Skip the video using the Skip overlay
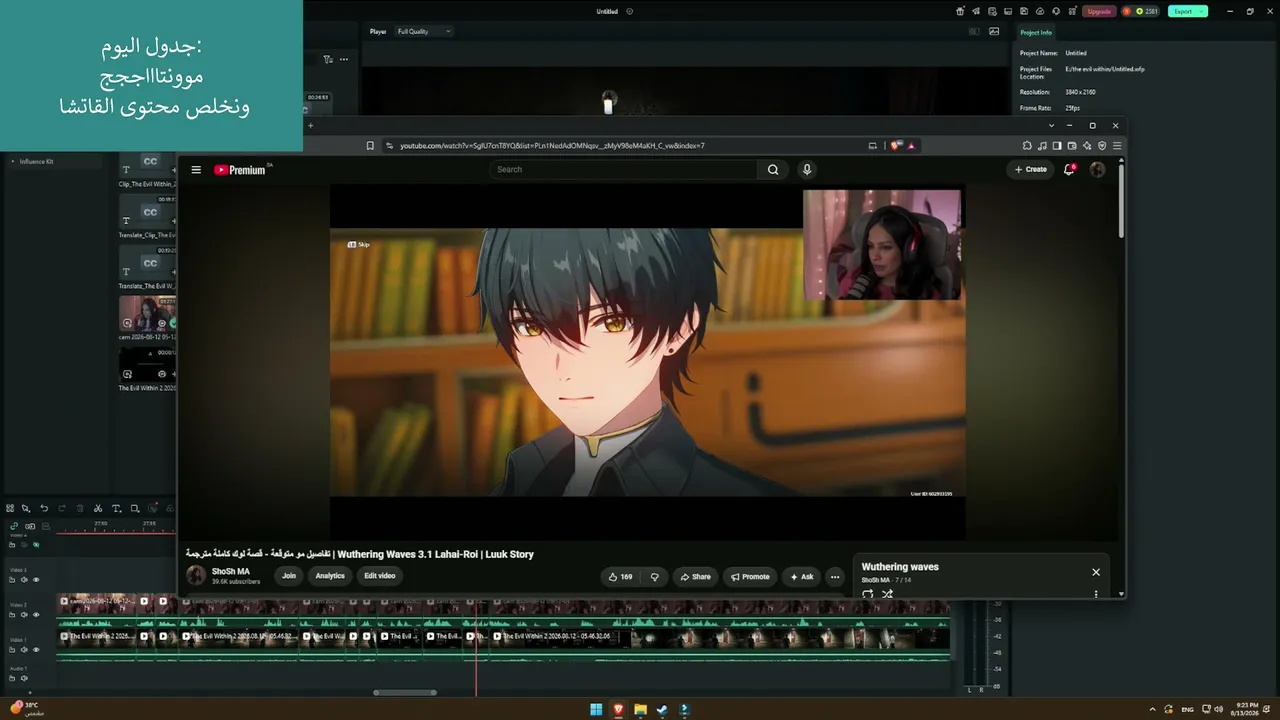 pyautogui.click(x=358, y=244)
